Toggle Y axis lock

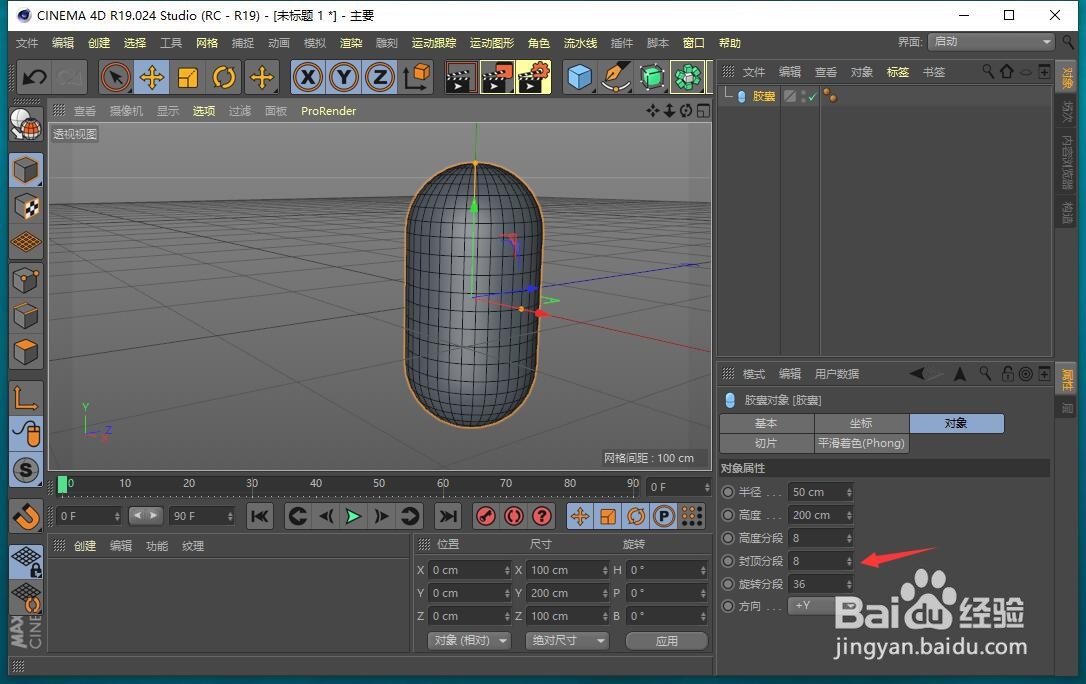pyautogui.click(x=344, y=77)
